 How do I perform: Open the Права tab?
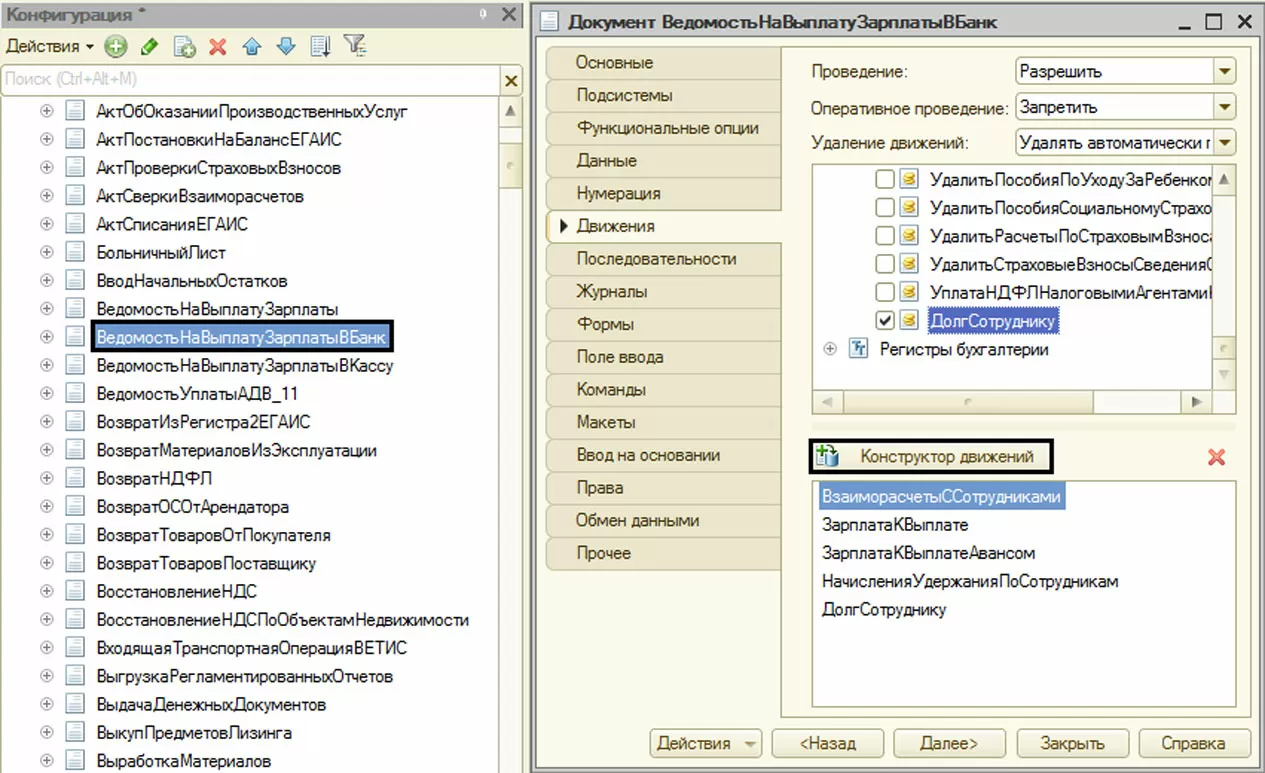(x=663, y=488)
